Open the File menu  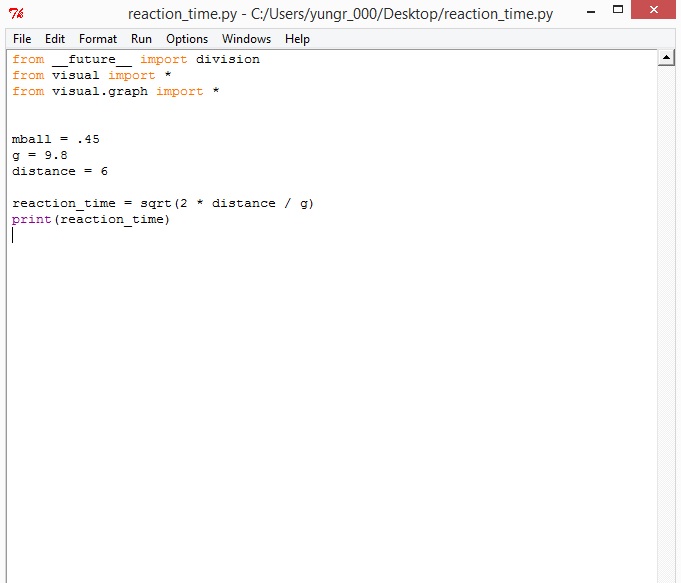22,39
